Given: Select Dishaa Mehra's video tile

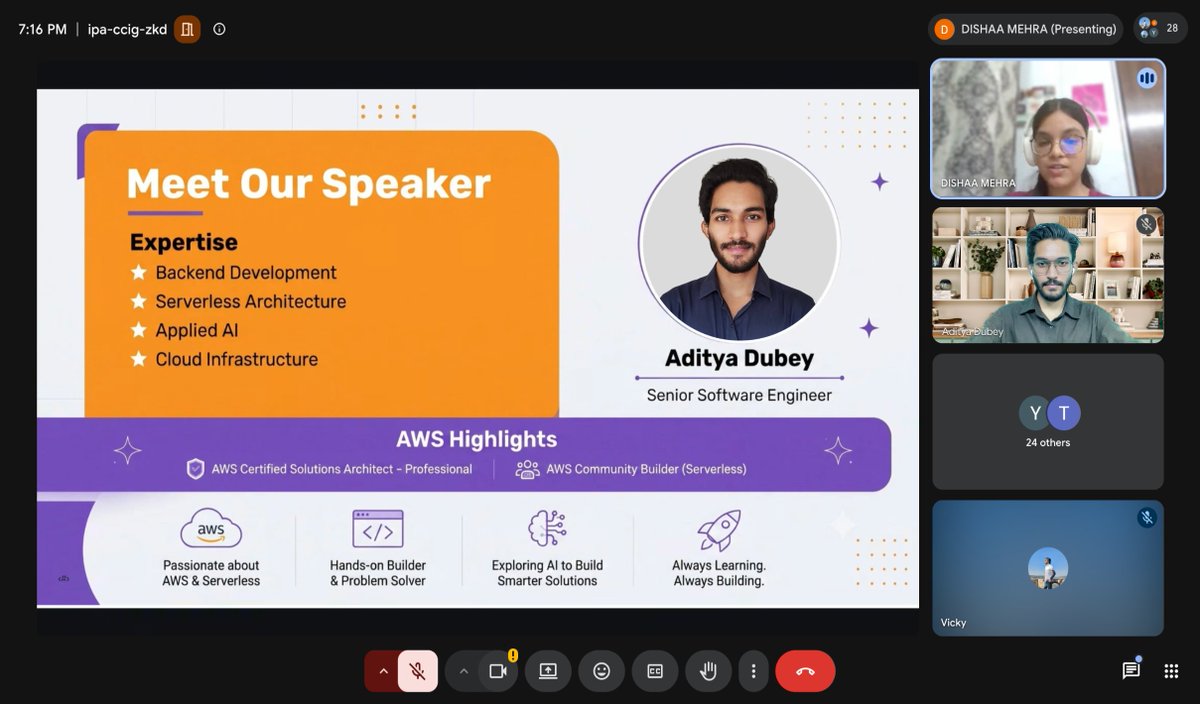Looking at the screenshot, I should coord(1048,128).
